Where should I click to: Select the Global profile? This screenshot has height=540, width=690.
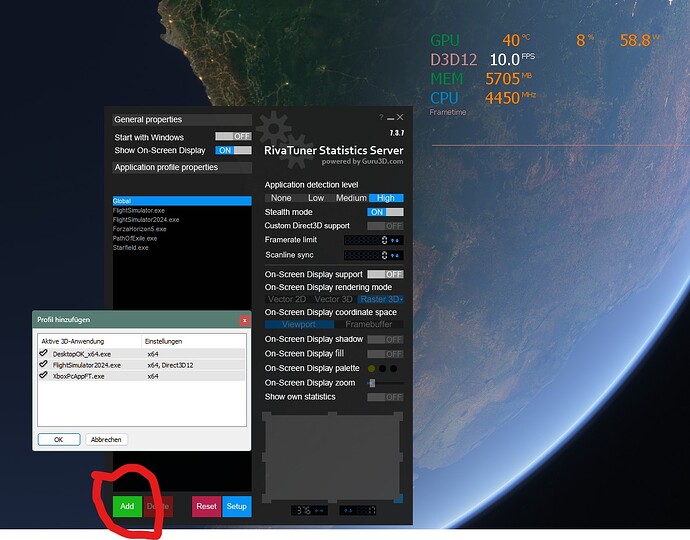point(182,201)
